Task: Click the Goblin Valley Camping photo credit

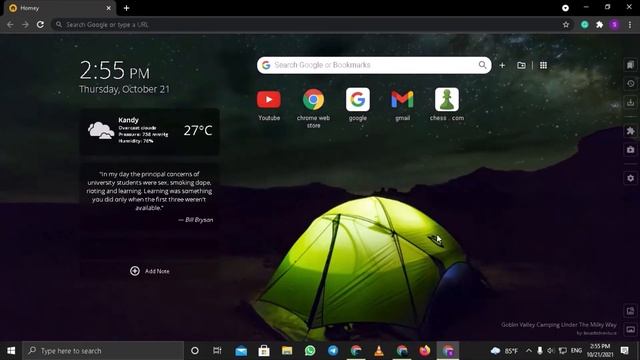Action: point(559,325)
